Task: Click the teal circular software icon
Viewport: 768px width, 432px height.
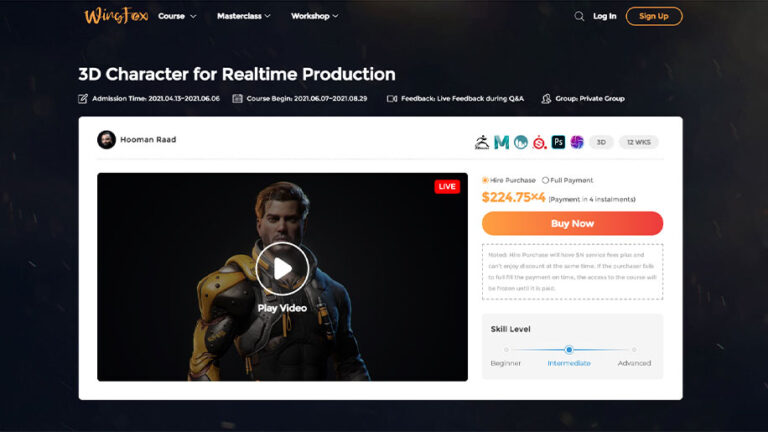Action: [521, 142]
